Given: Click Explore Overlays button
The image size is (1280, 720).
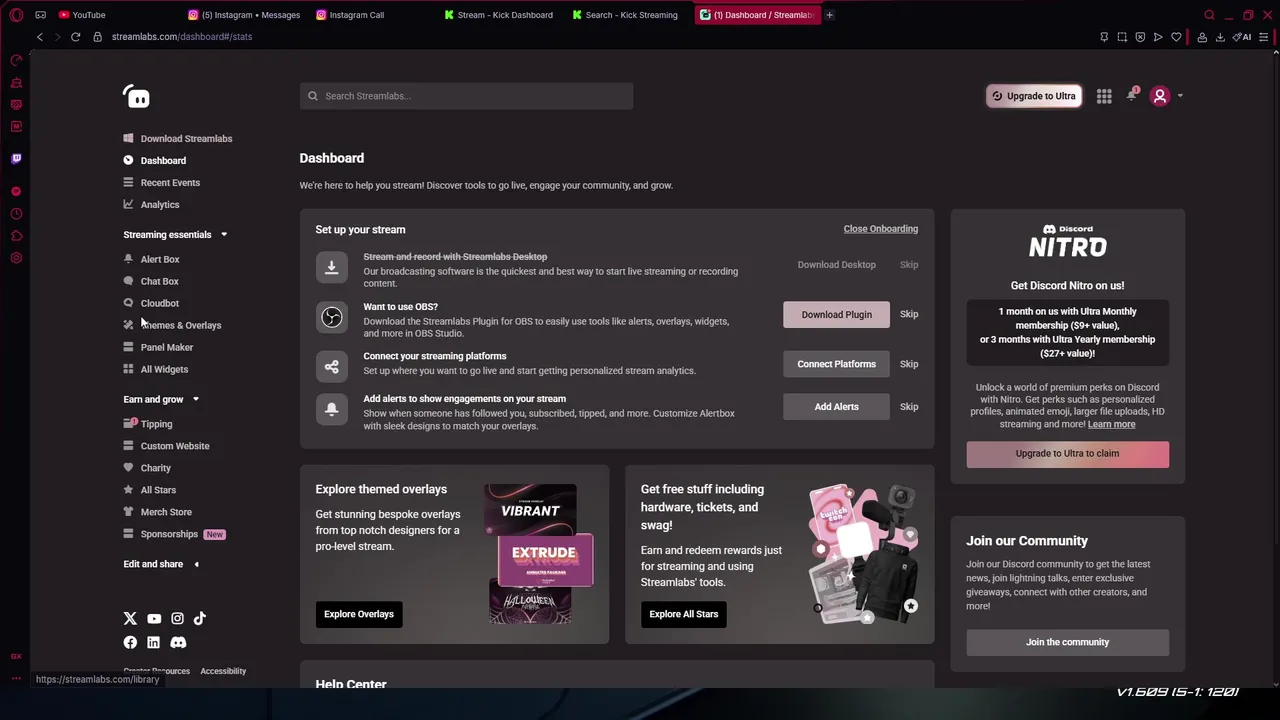Looking at the screenshot, I should [x=359, y=614].
